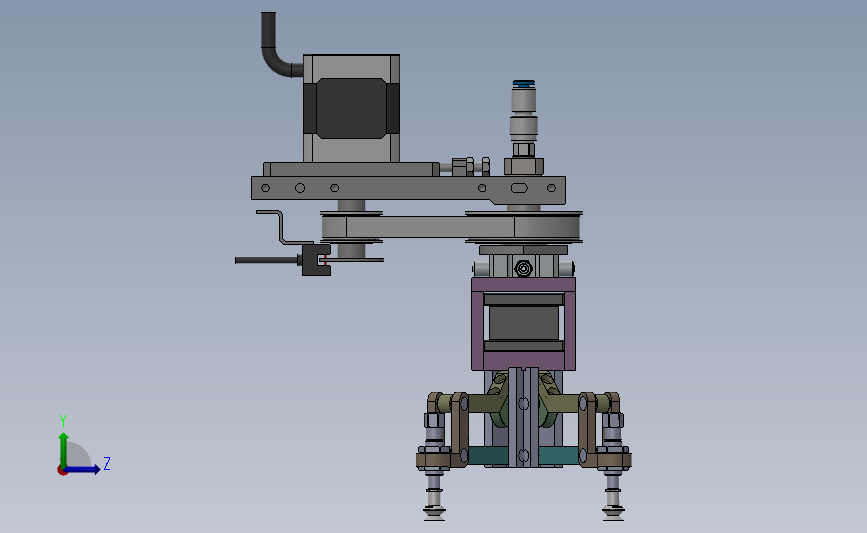Click the right brown linkage arm
The image size is (867, 533).
tap(587, 429)
